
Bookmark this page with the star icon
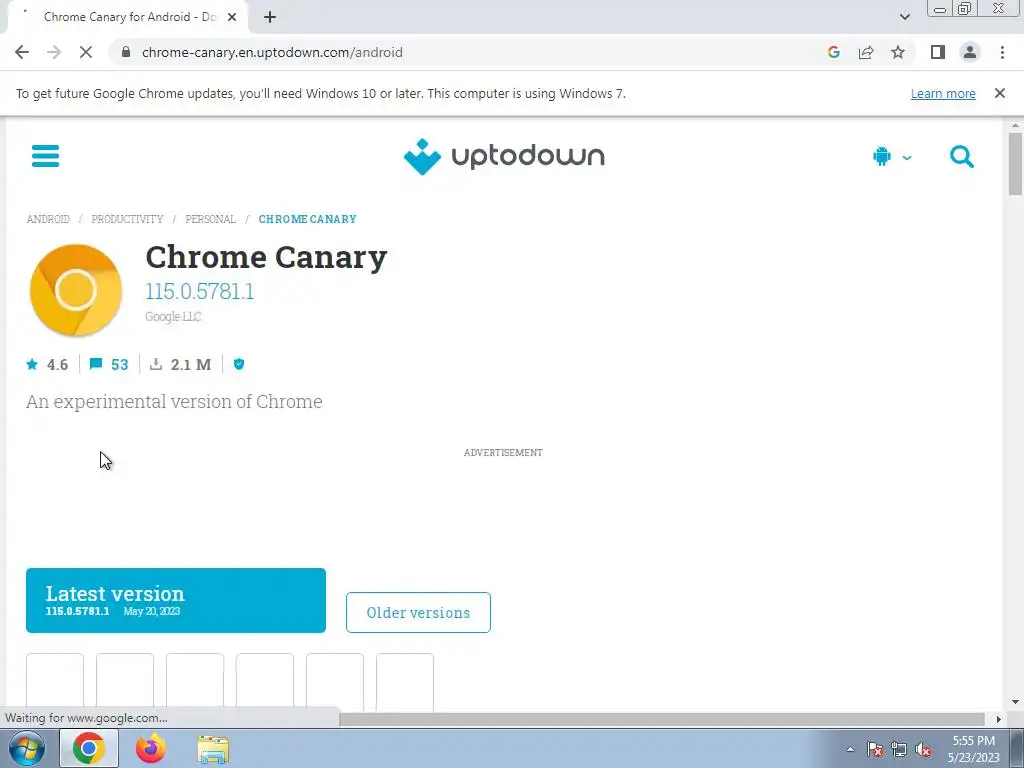pyautogui.click(x=898, y=52)
